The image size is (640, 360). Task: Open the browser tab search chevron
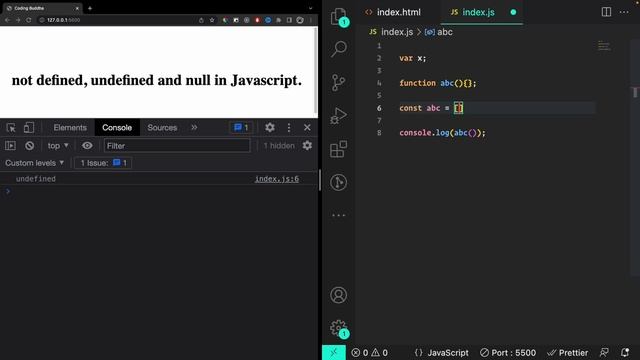click(310, 8)
